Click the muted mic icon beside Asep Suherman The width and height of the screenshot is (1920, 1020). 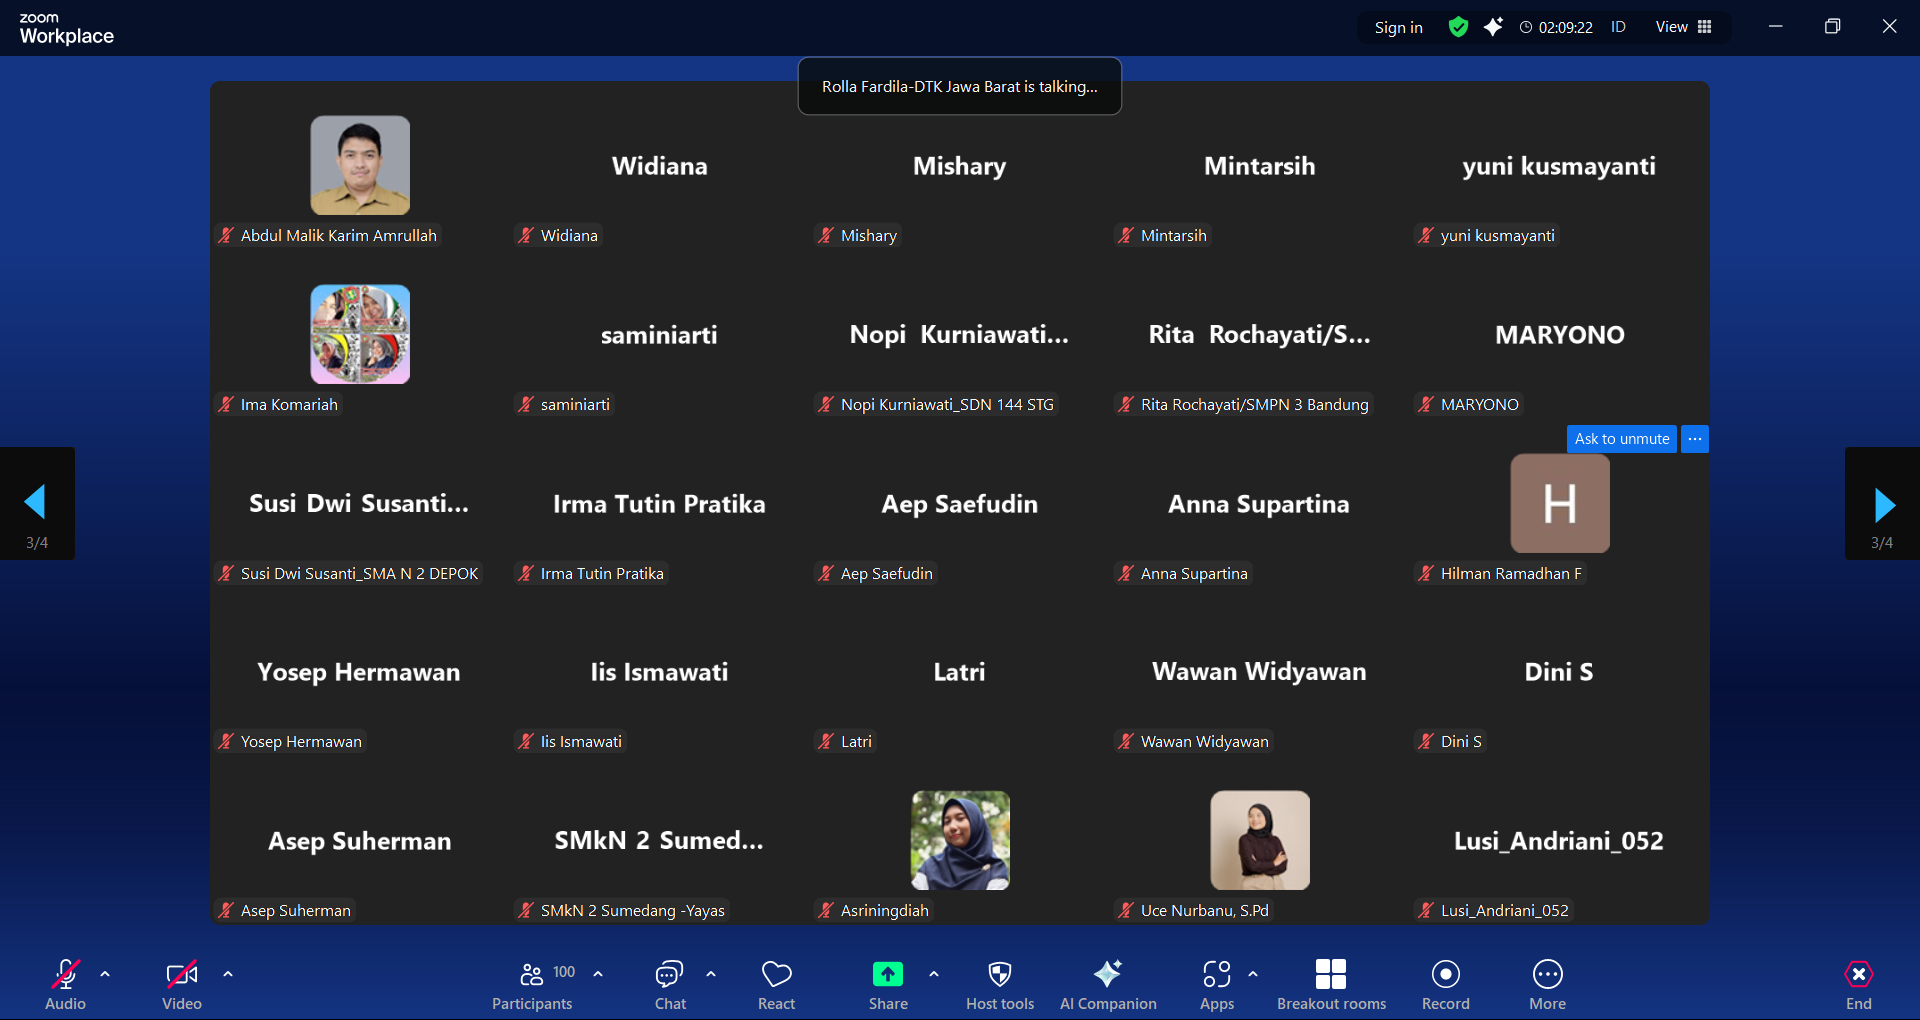pos(226,910)
